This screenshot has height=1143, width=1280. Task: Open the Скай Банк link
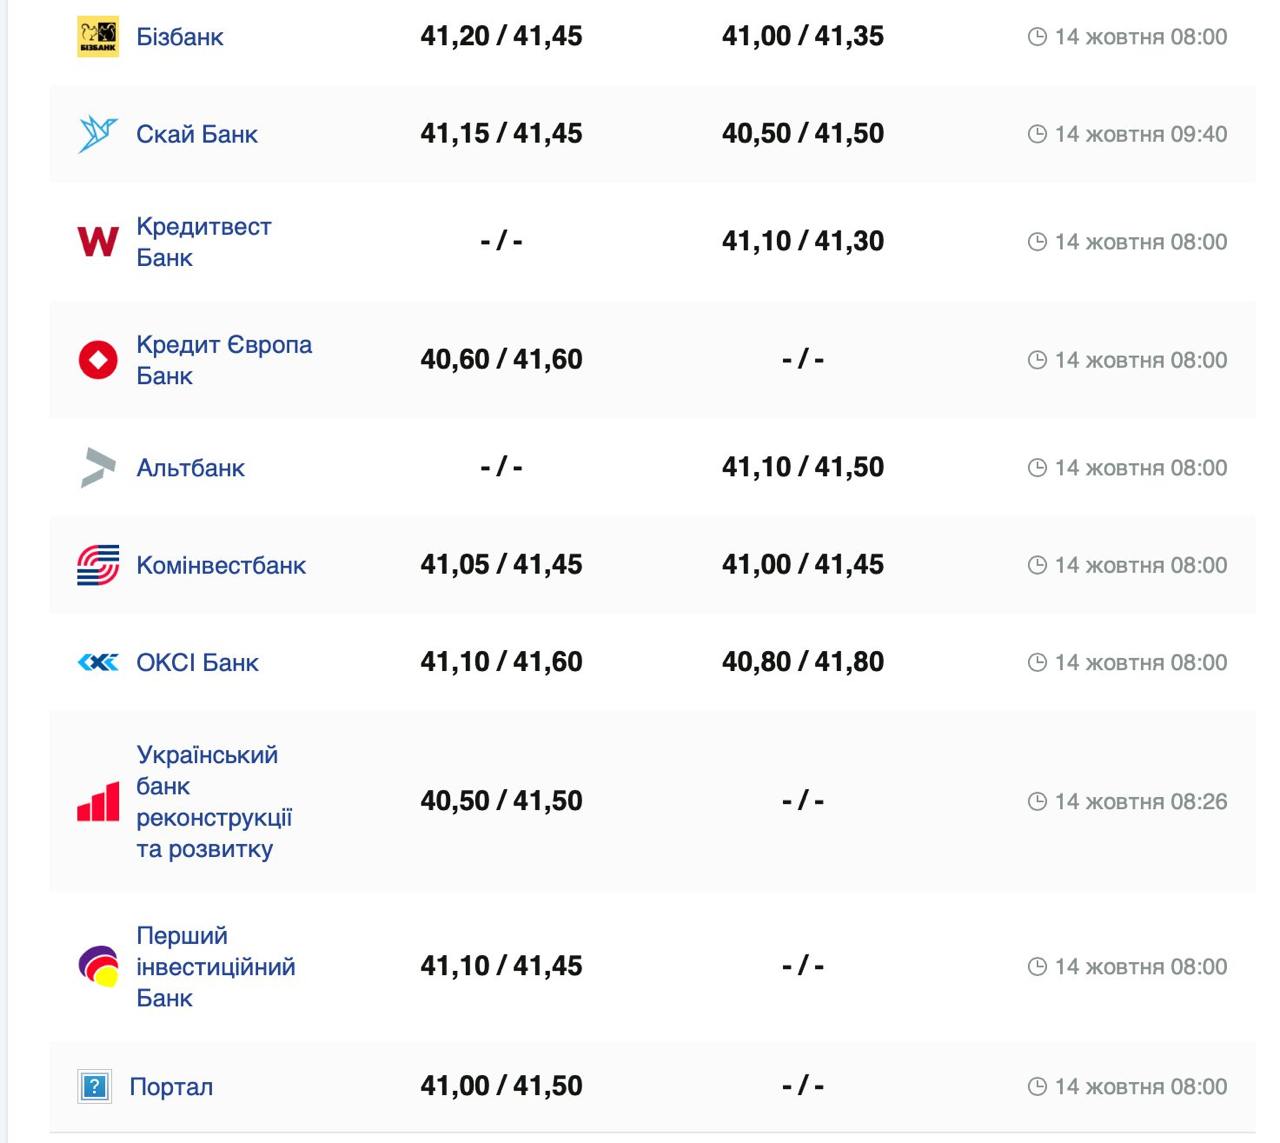coord(197,134)
